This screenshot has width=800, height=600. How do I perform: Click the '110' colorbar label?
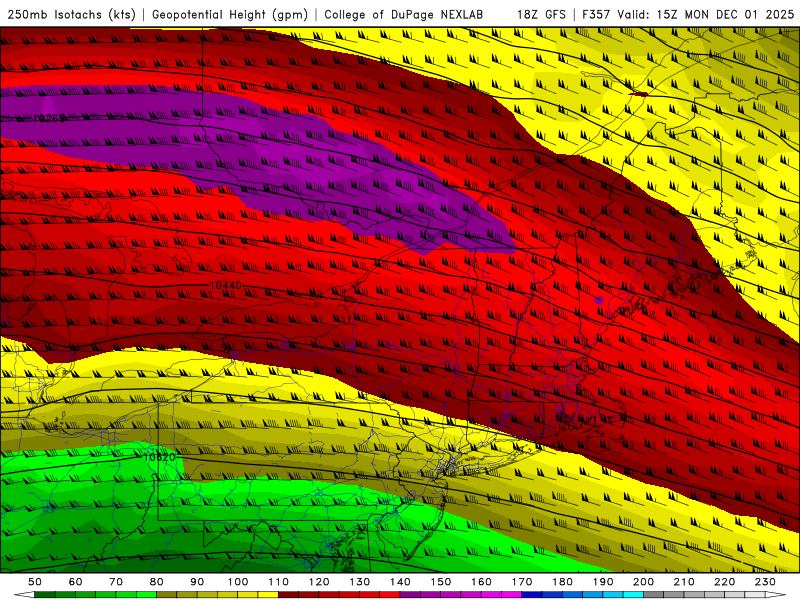[279, 582]
